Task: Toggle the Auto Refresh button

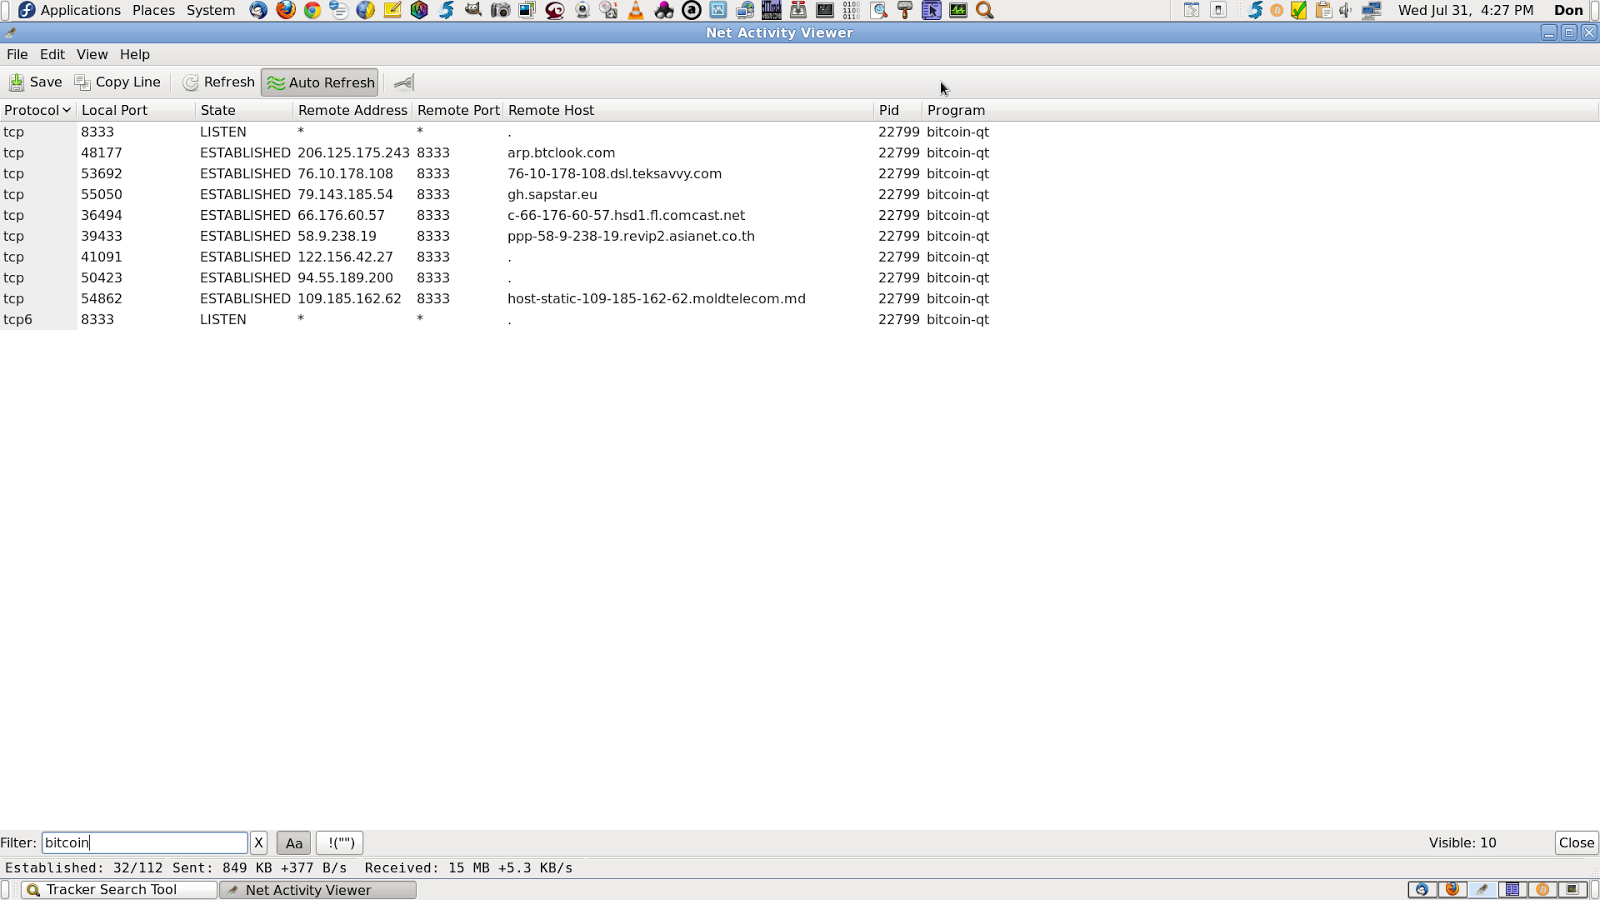Action: (320, 82)
